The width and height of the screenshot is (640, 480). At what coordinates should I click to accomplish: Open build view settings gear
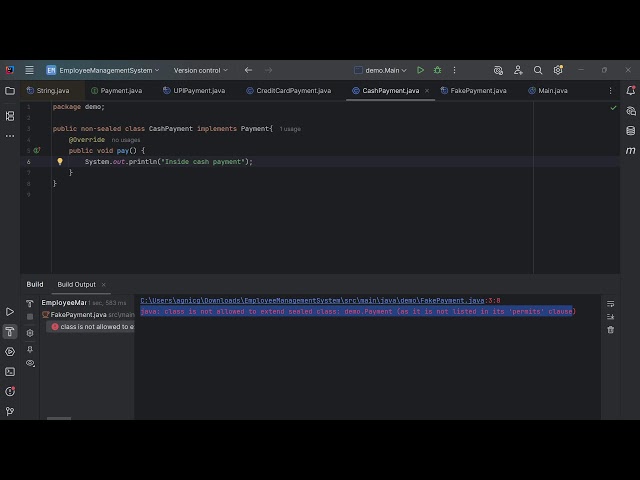coord(30,333)
